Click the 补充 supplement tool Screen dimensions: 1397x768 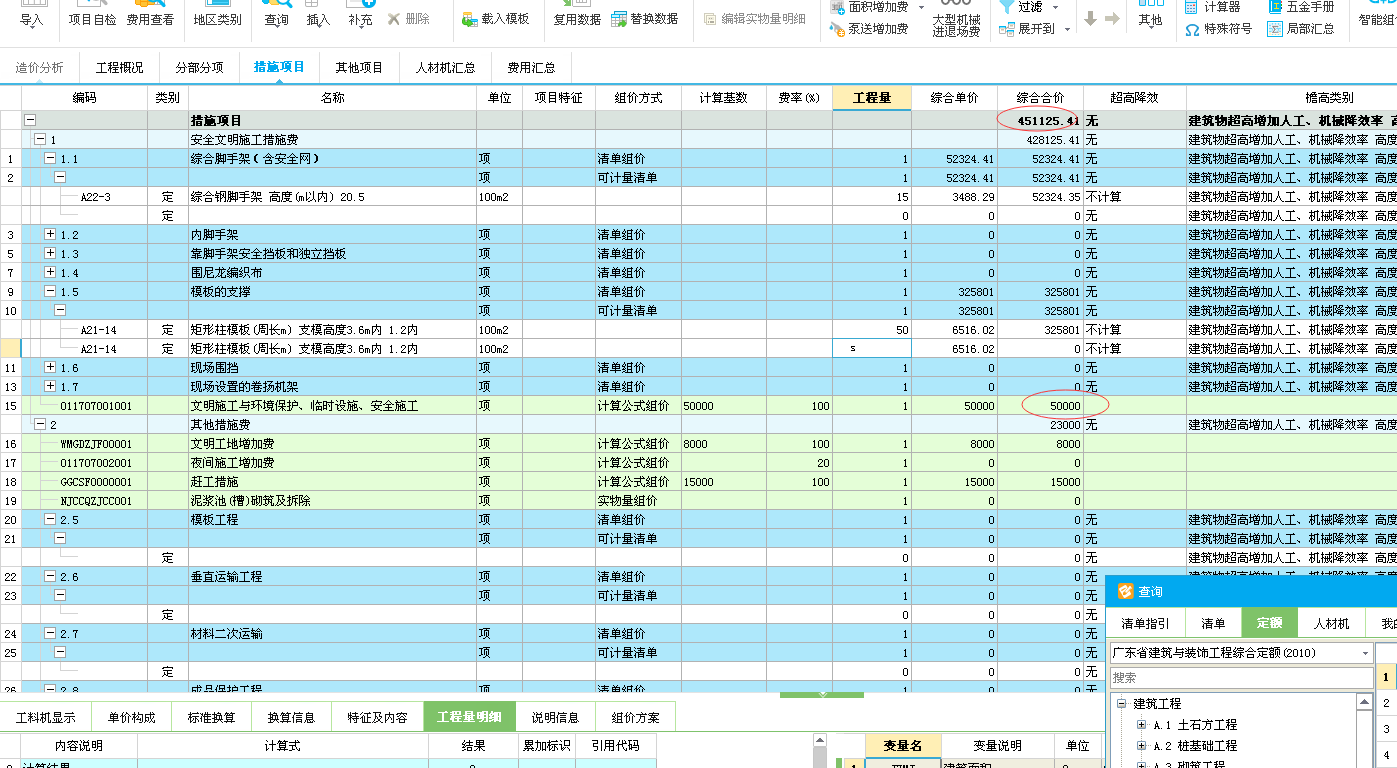click(x=360, y=14)
